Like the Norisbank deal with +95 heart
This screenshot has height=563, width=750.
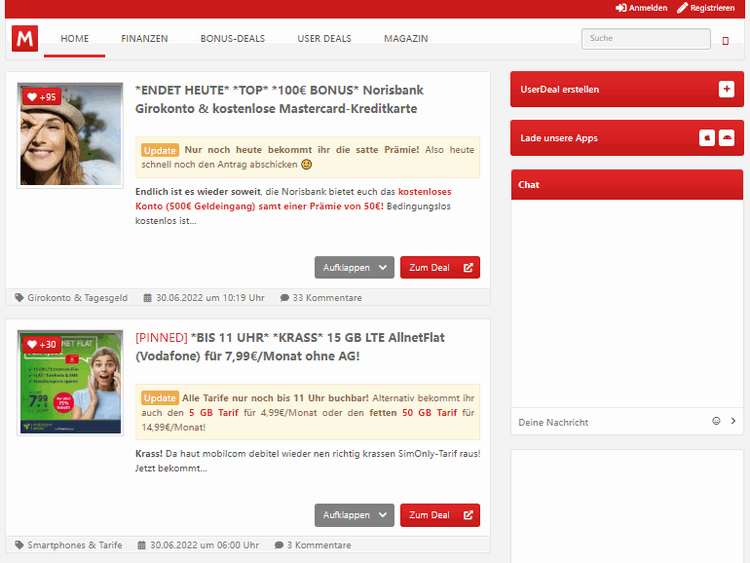[x=42, y=97]
